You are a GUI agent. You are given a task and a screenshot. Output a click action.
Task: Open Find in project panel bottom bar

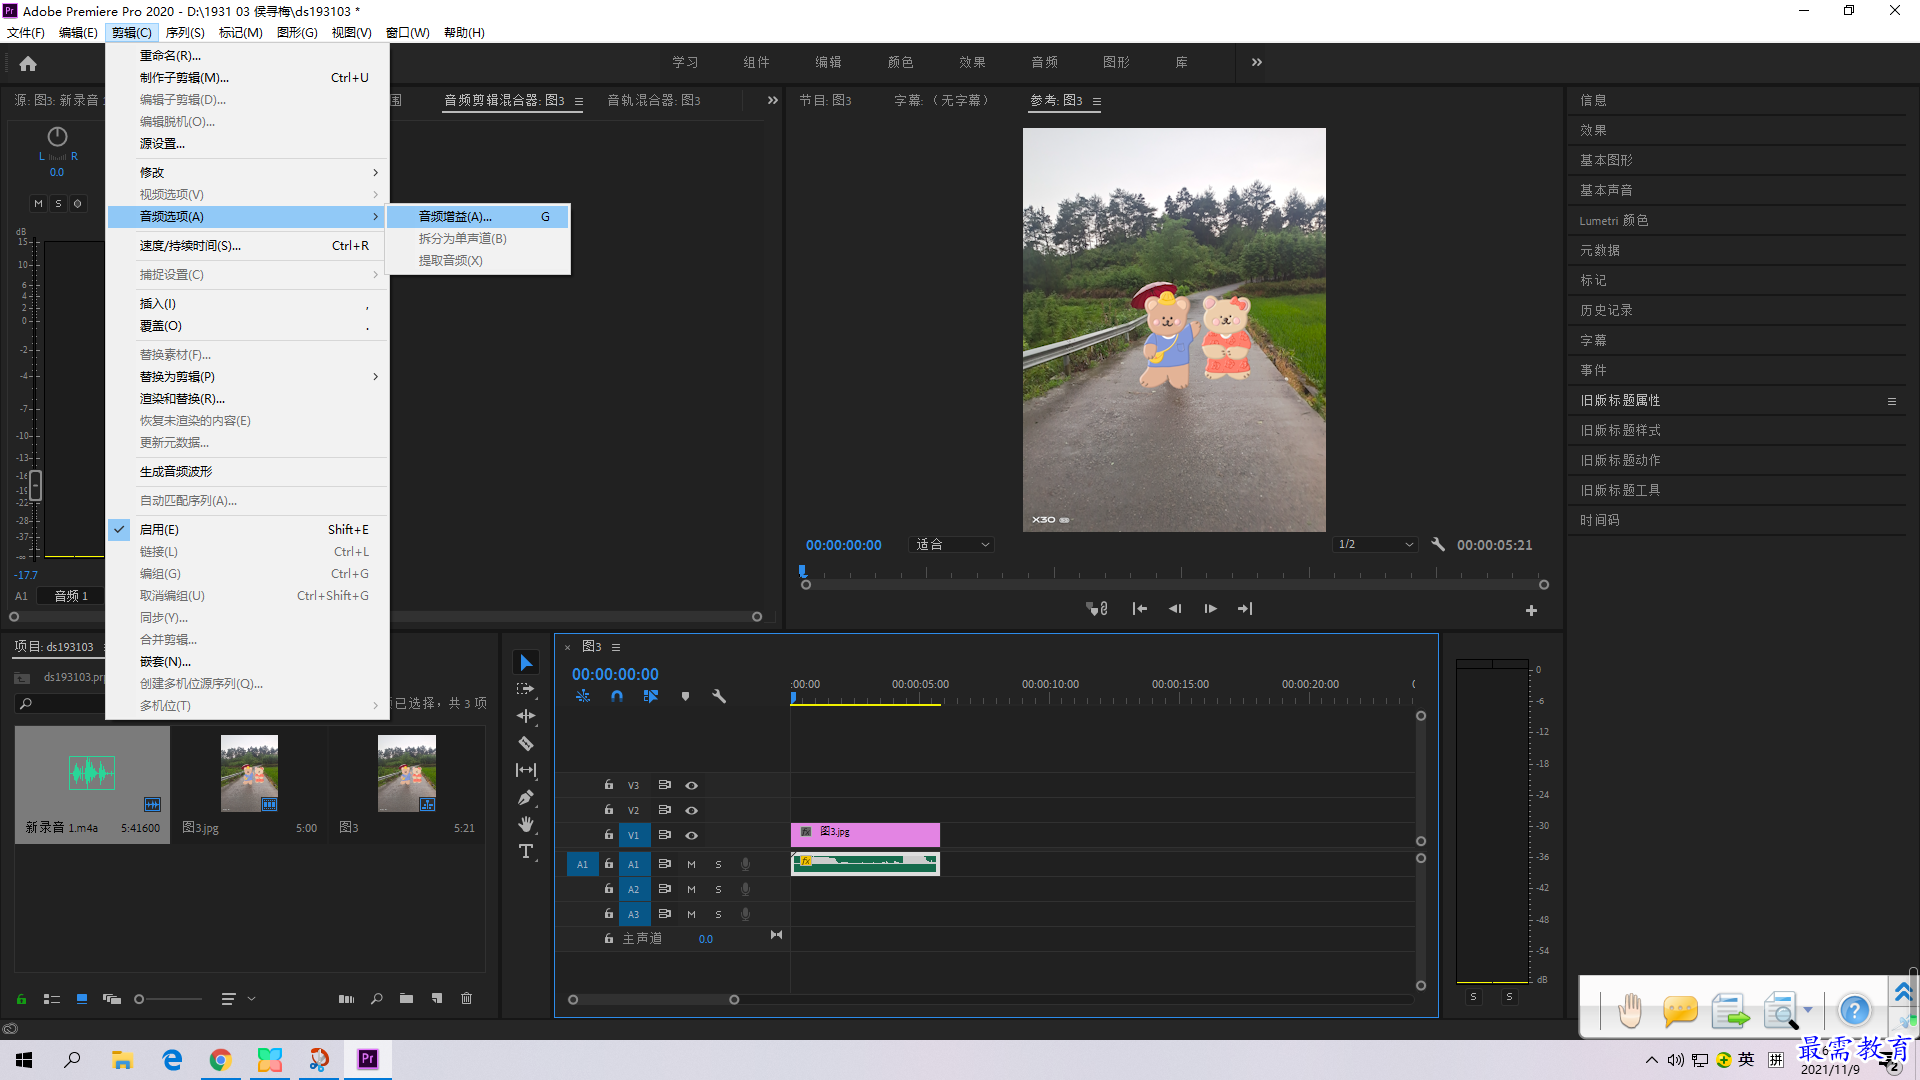(377, 998)
